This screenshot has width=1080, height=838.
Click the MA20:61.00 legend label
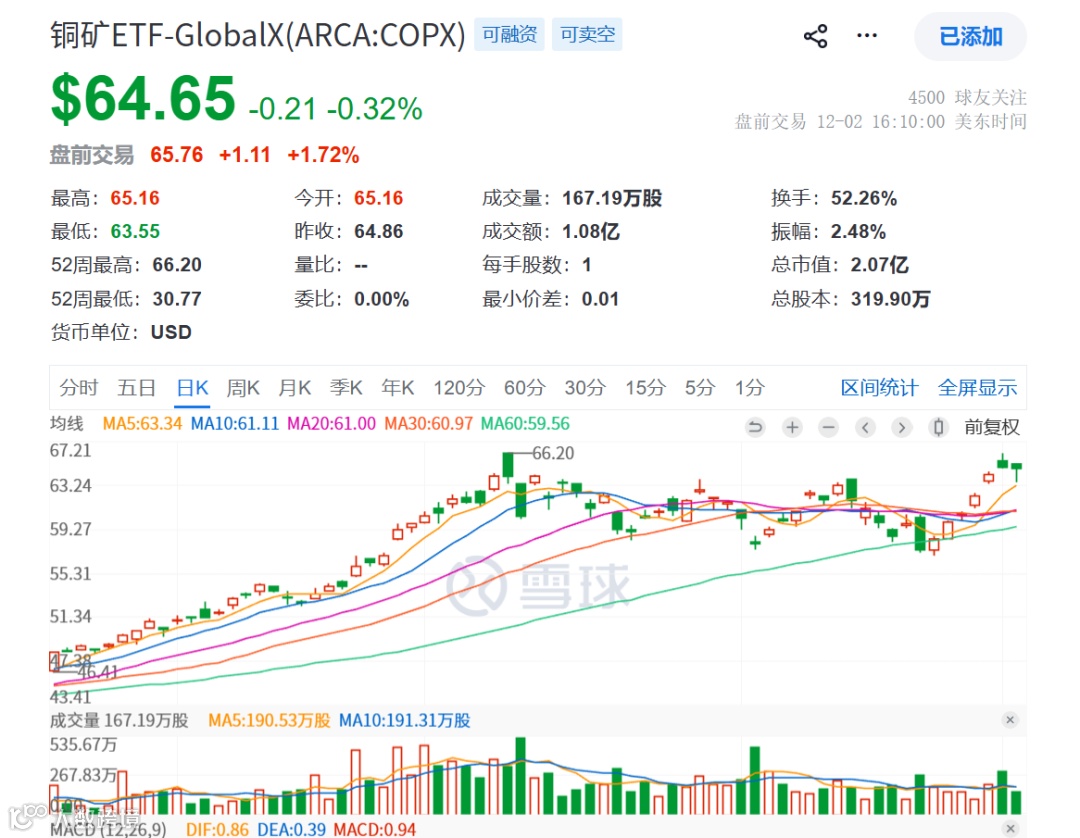tap(331, 423)
